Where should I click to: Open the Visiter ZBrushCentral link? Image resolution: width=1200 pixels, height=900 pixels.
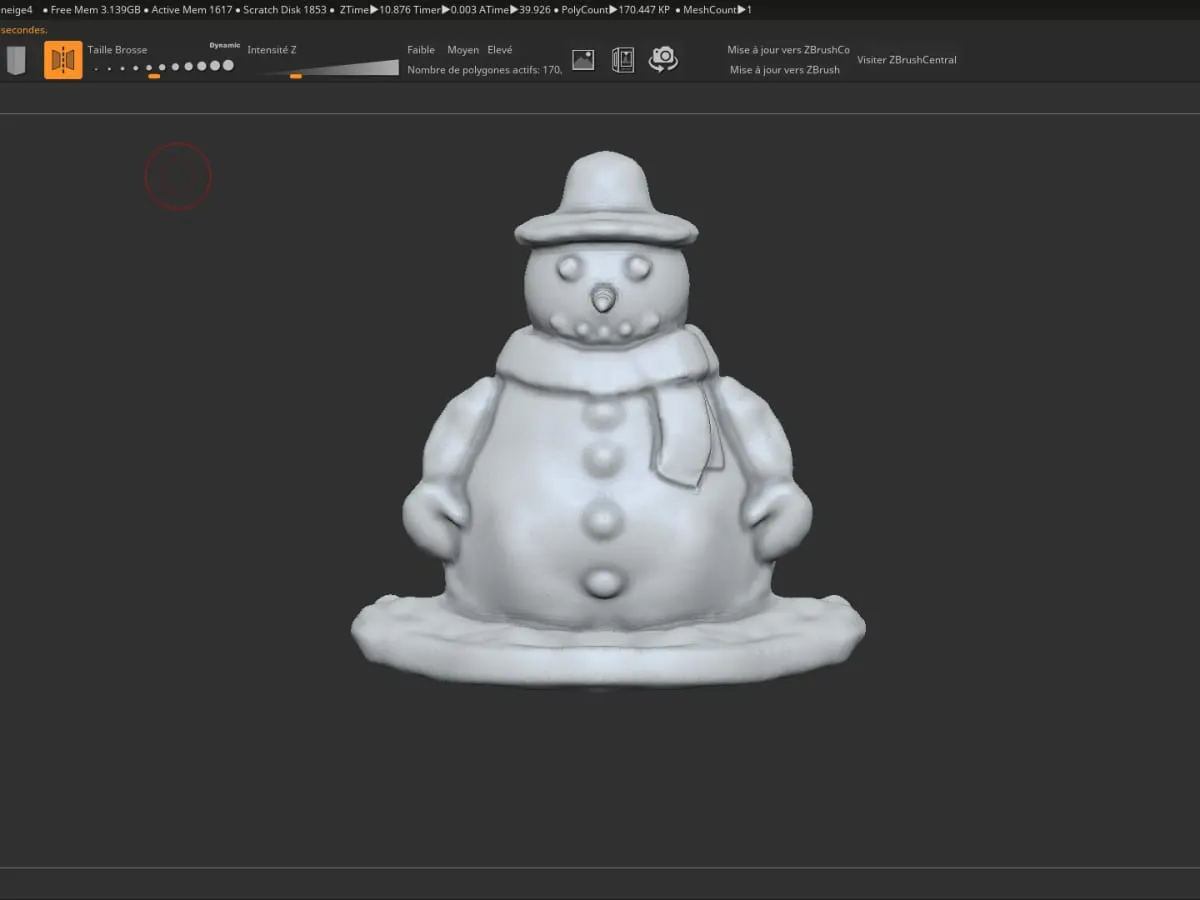pos(907,60)
